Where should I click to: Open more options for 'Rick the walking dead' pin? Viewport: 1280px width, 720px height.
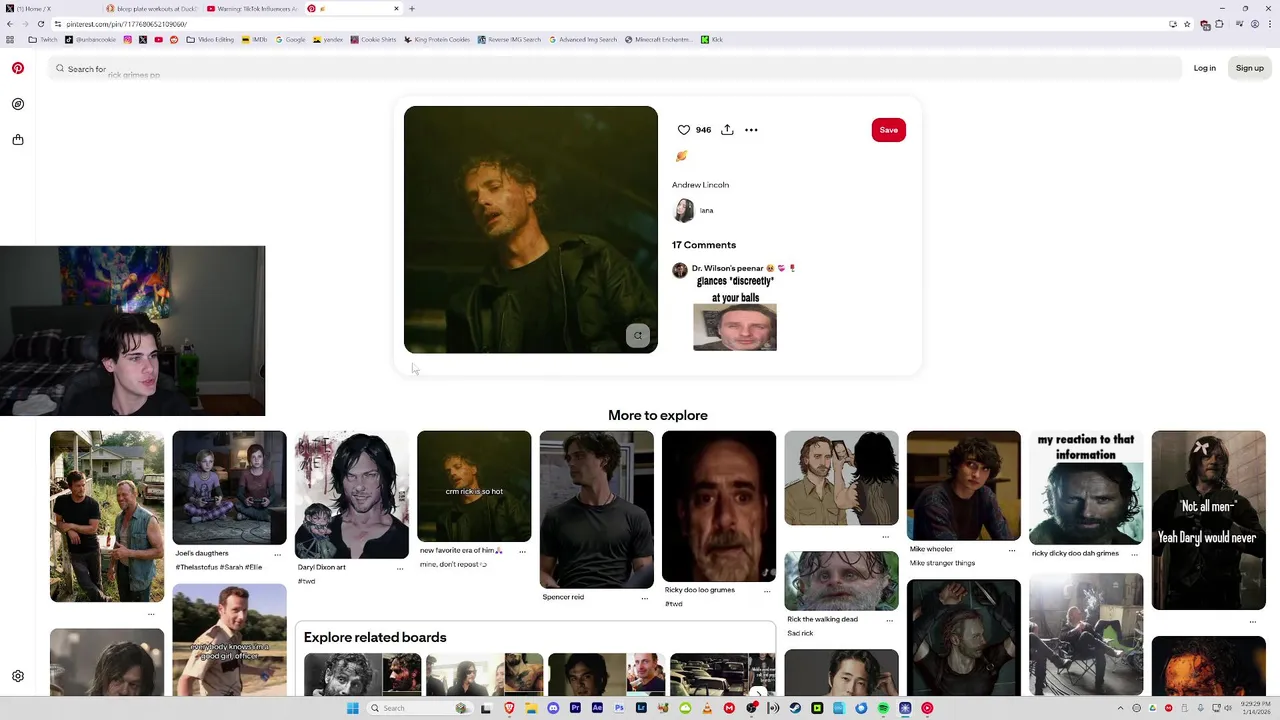889,620
